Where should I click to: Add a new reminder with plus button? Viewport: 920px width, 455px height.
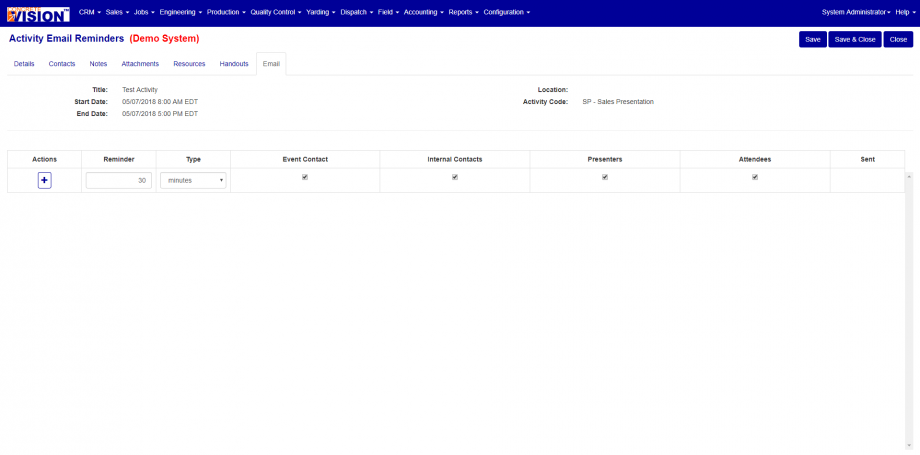(45, 180)
